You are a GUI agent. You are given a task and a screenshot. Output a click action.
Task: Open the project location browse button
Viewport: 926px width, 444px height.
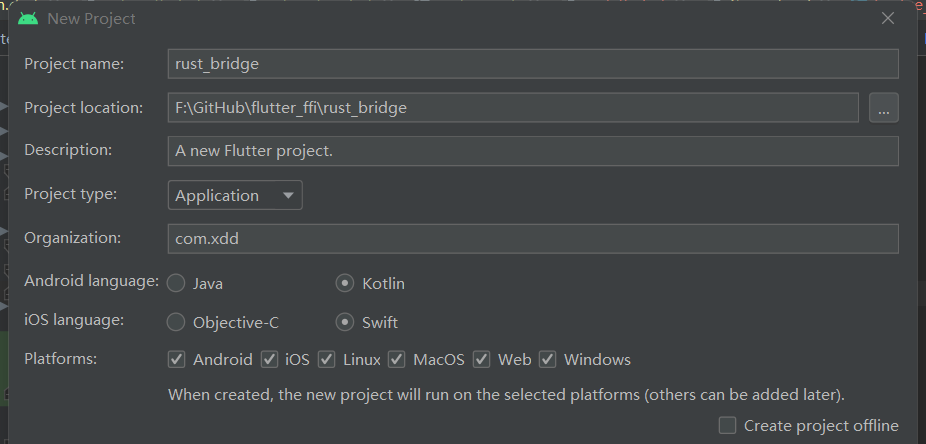pos(883,108)
